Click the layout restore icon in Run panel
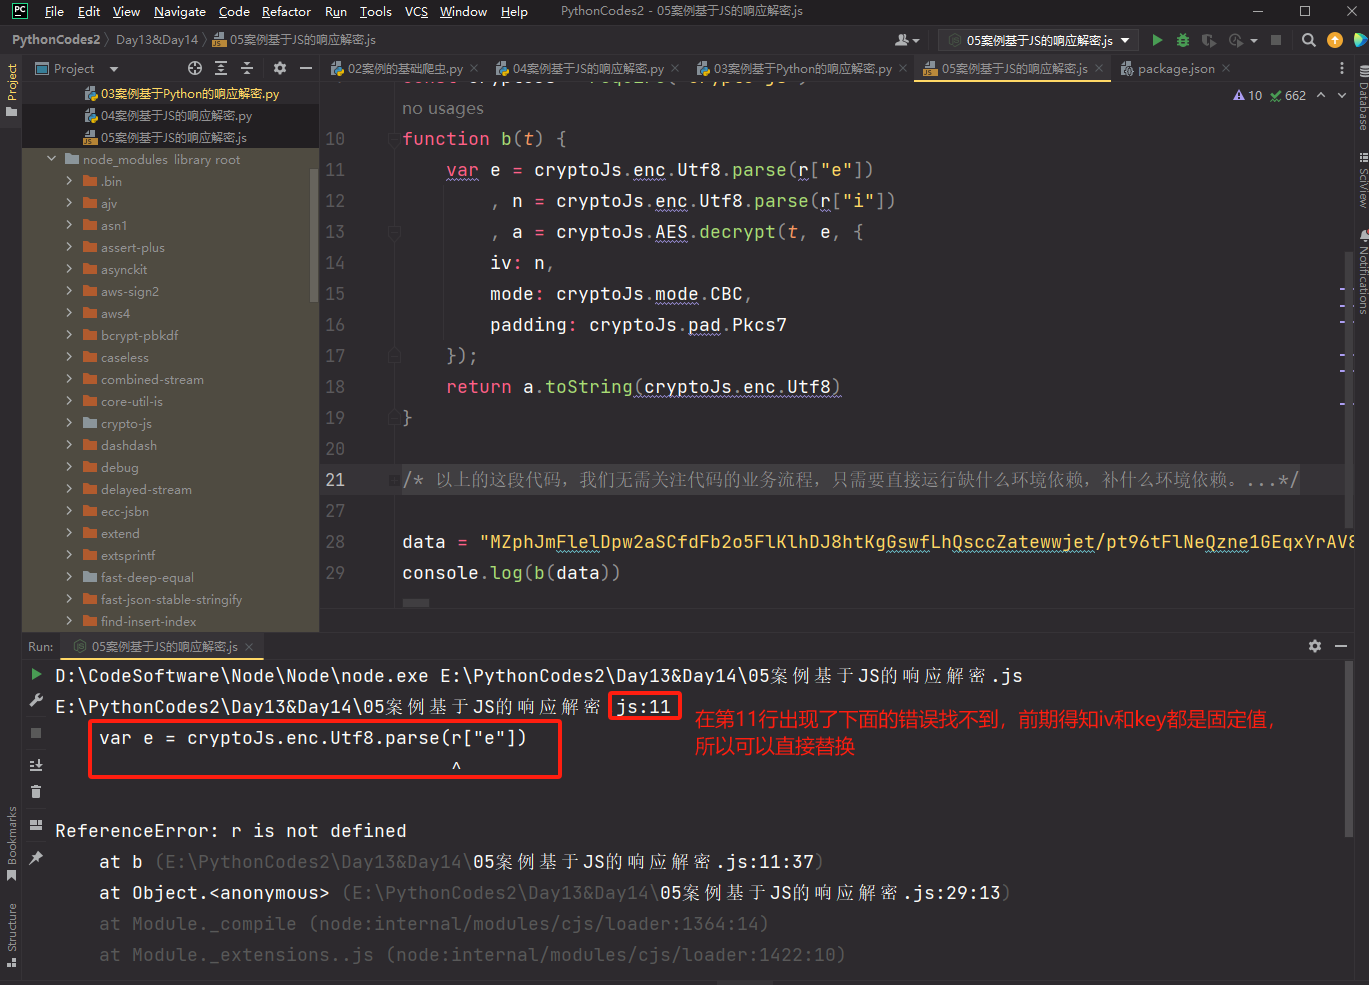 pyautogui.click(x=36, y=825)
